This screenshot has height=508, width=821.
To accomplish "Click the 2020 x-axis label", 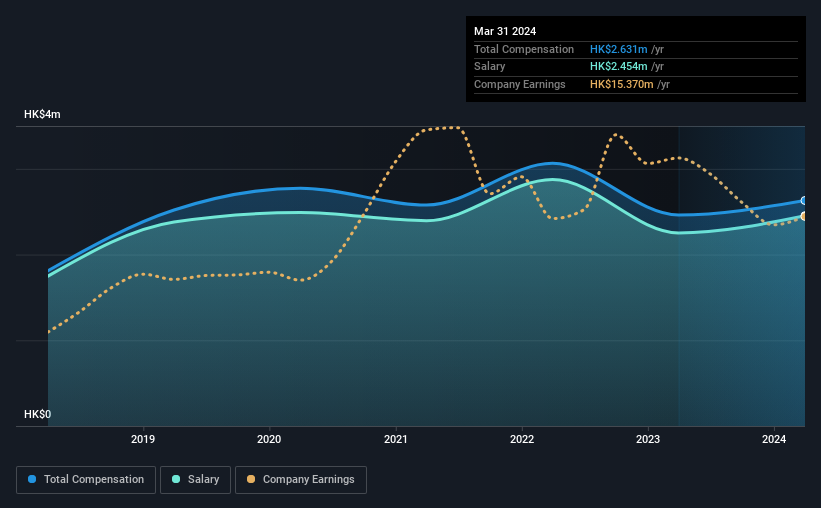I will tap(269, 439).
